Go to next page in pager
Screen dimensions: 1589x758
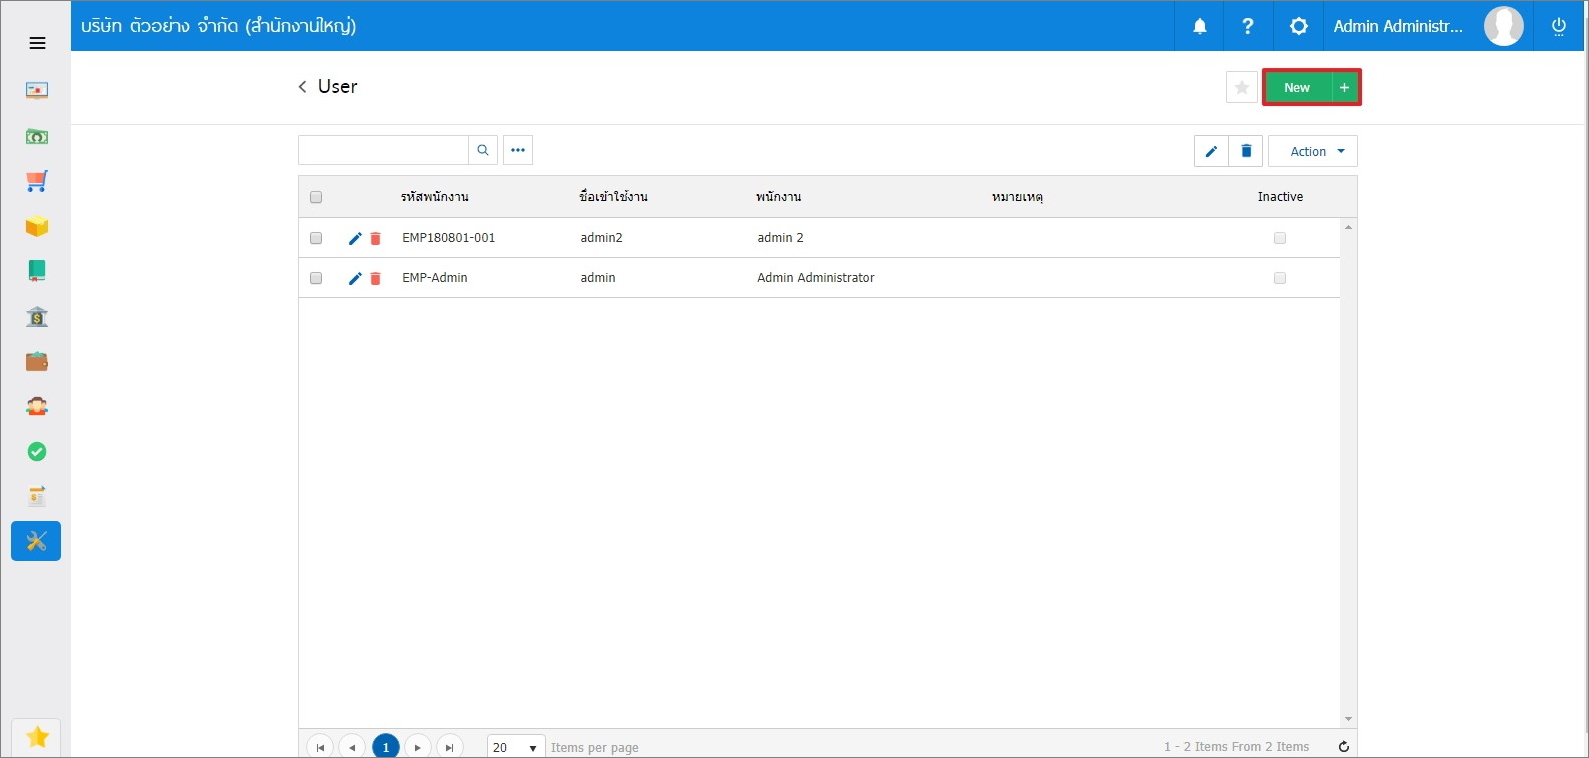point(418,747)
